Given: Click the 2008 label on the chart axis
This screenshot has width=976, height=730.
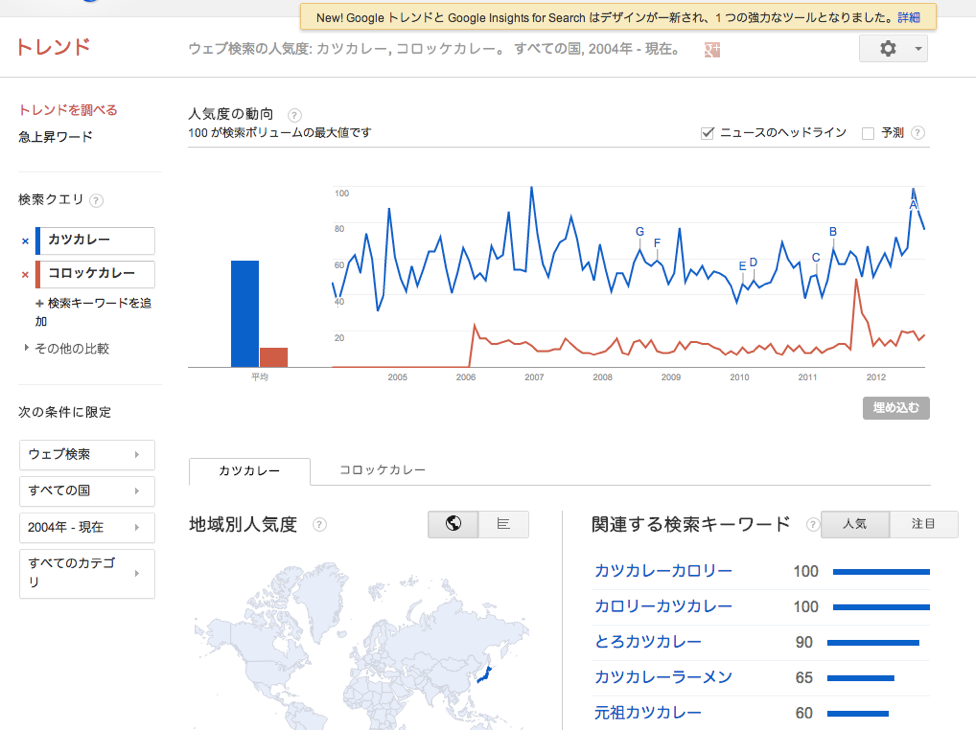Looking at the screenshot, I should point(603,377).
